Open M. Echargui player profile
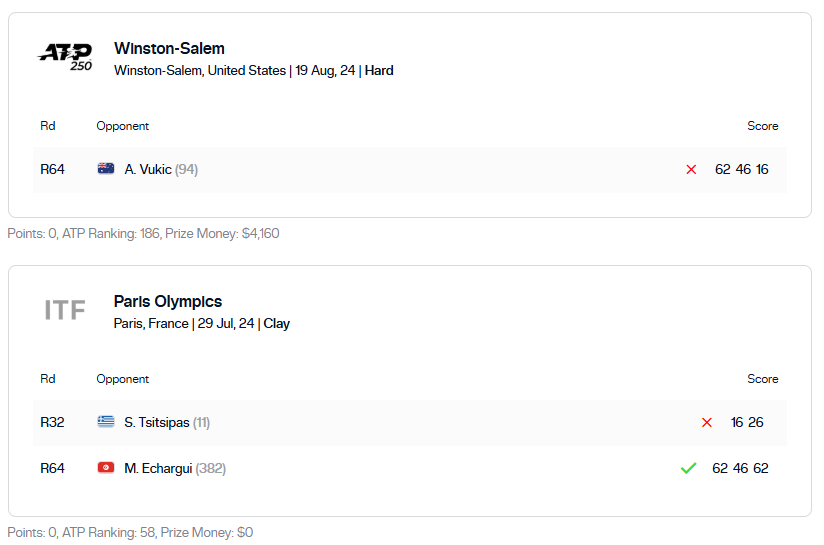The width and height of the screenshot is (824, 545). (158, 468)
